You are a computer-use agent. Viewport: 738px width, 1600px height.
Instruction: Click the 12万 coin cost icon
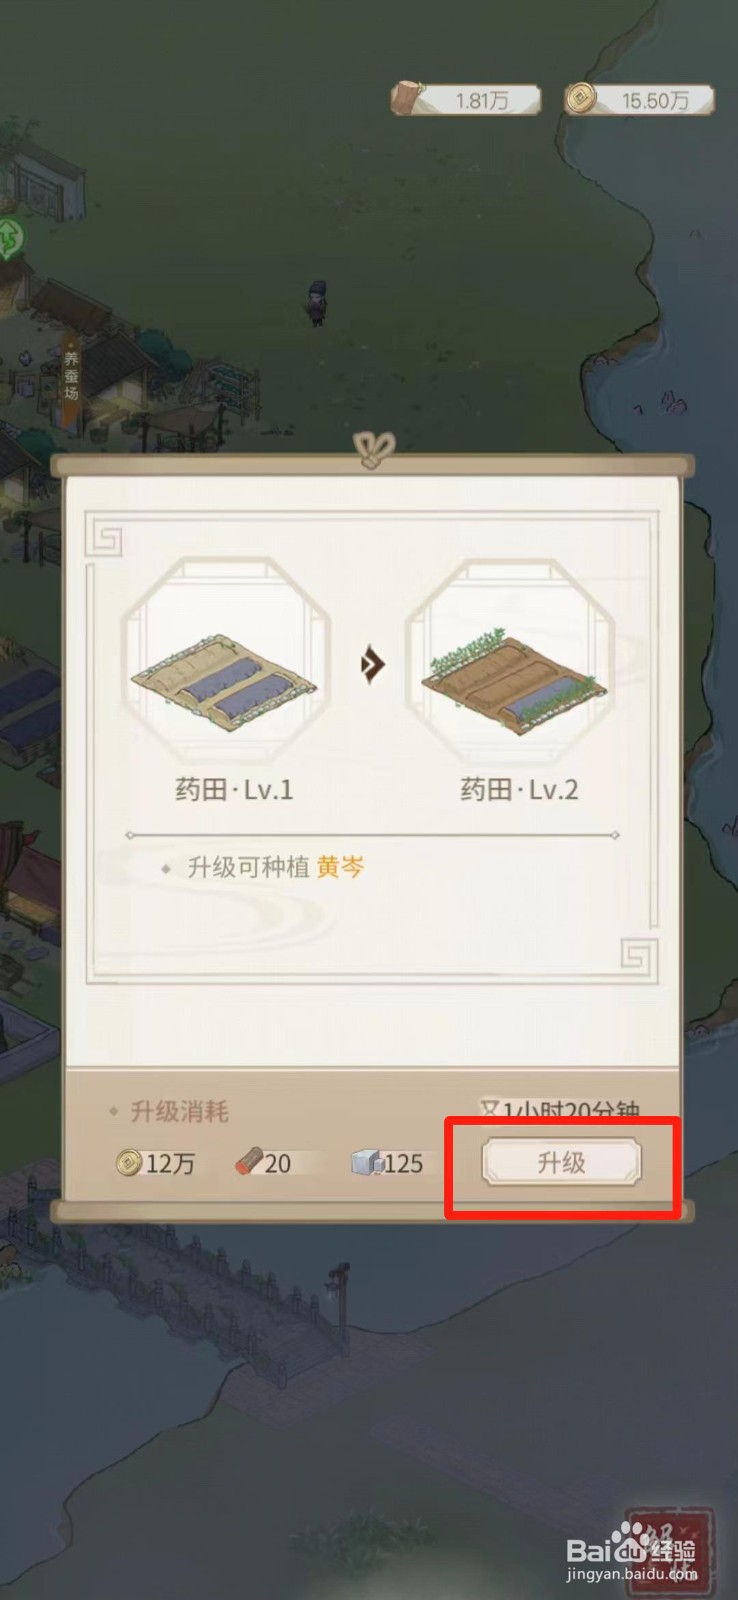[x=128, y=1162]
